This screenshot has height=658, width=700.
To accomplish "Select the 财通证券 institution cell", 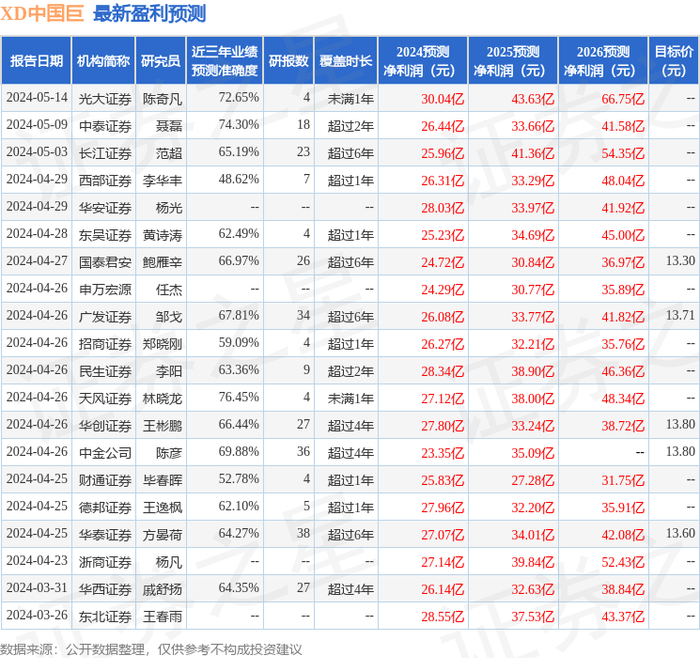I will click(105, 480).
